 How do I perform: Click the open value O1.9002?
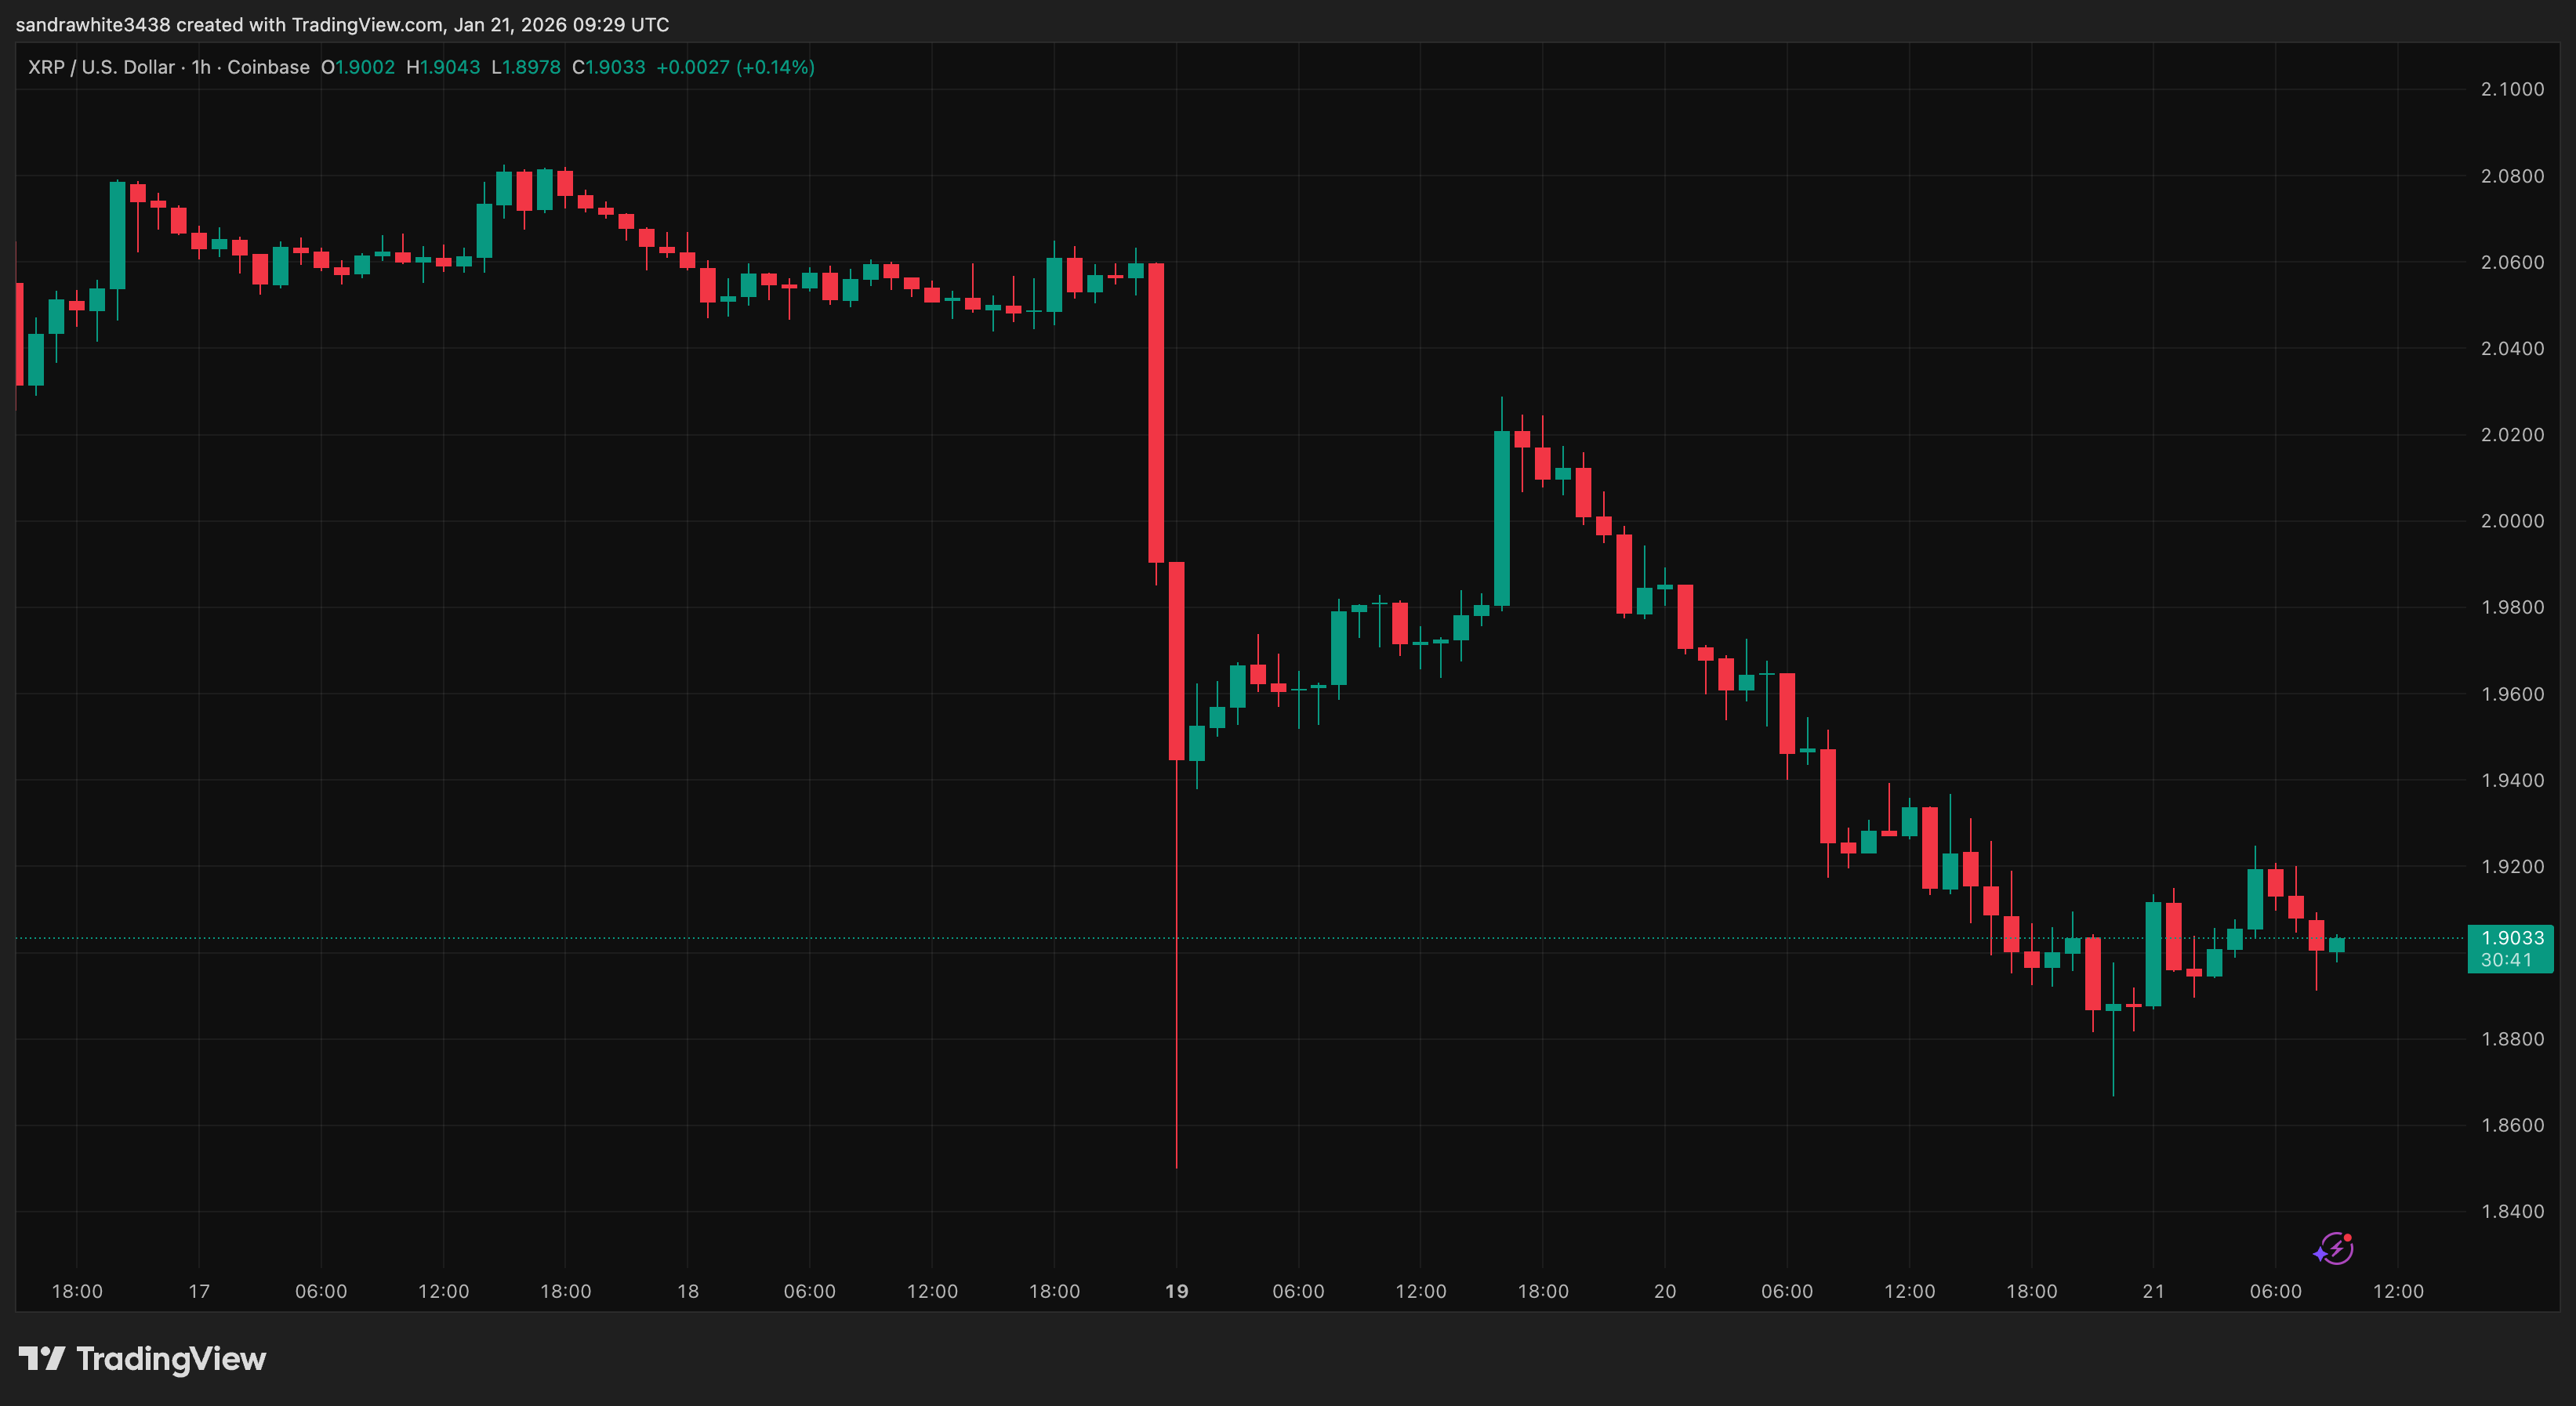pyautogui.click(x=358, y=67)
